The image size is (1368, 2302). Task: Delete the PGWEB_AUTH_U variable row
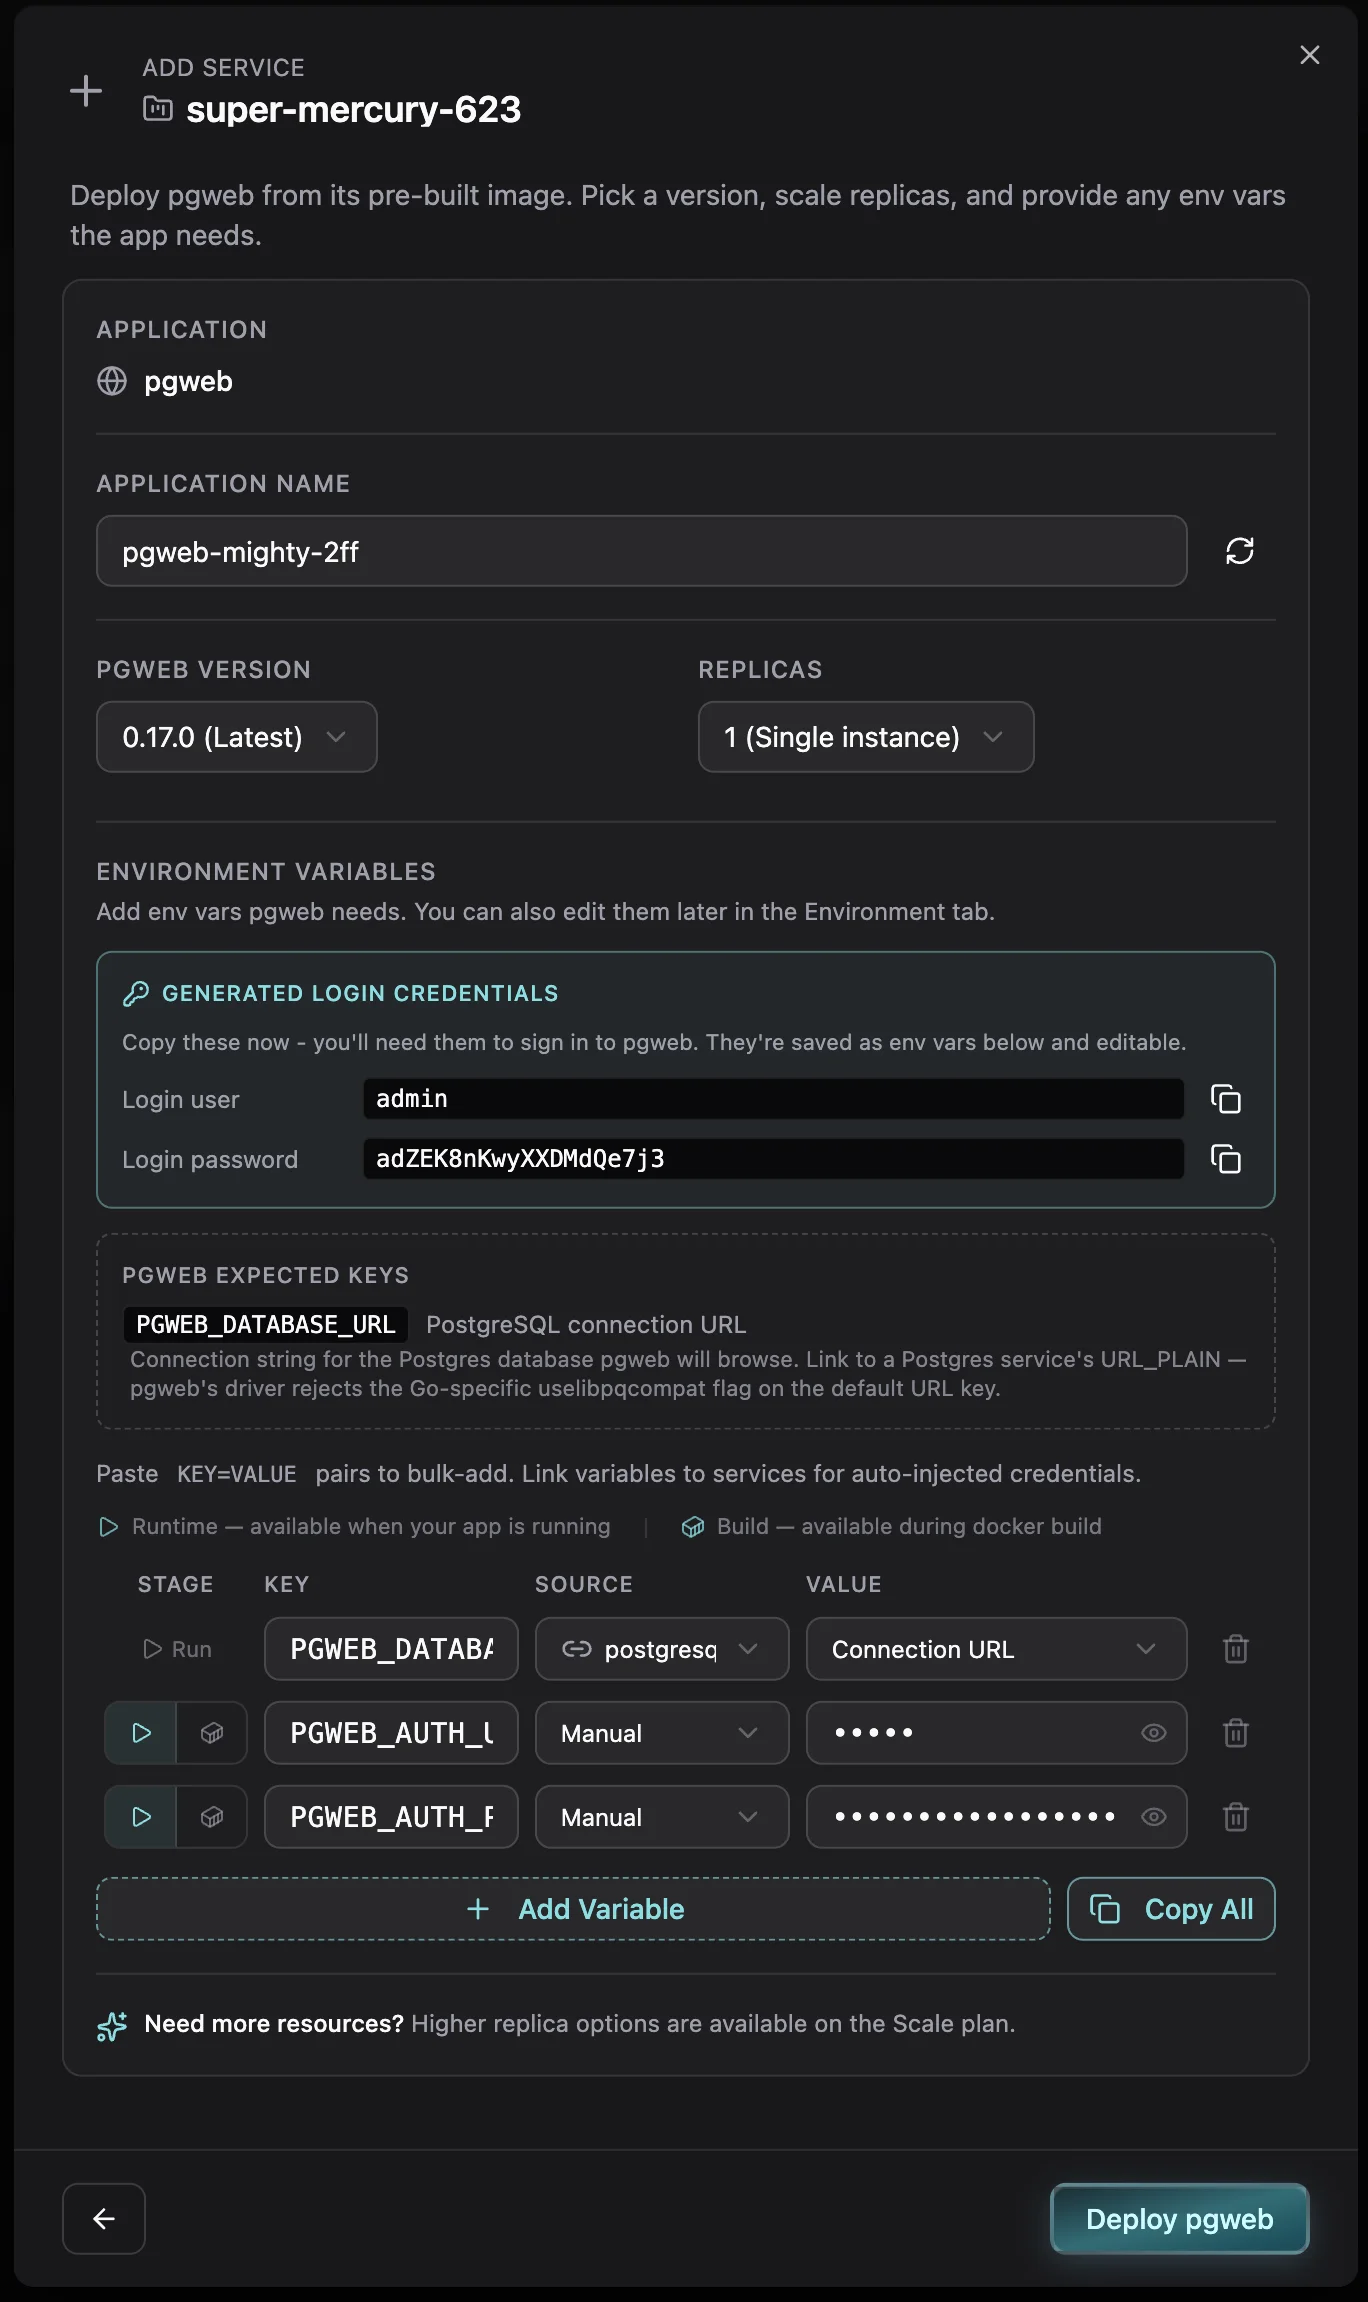coord(1236,1733)
